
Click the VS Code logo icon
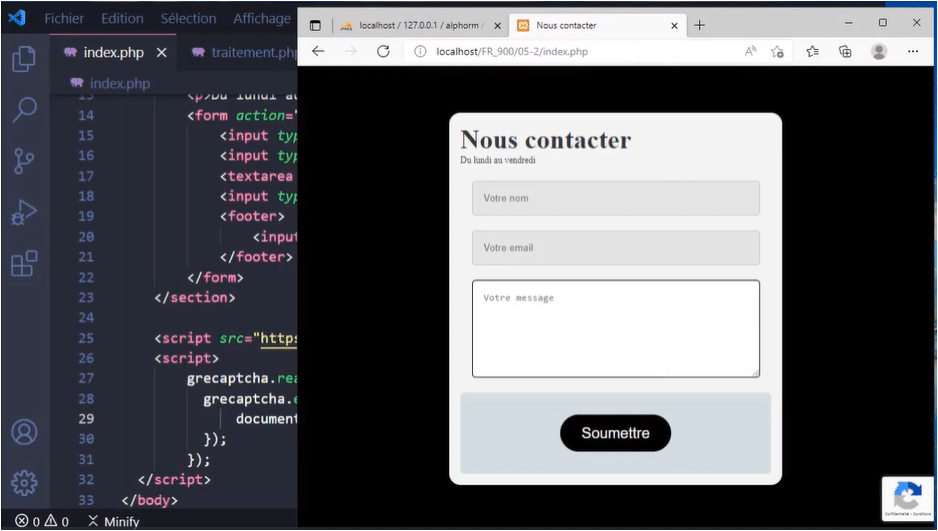coord(17,18)
